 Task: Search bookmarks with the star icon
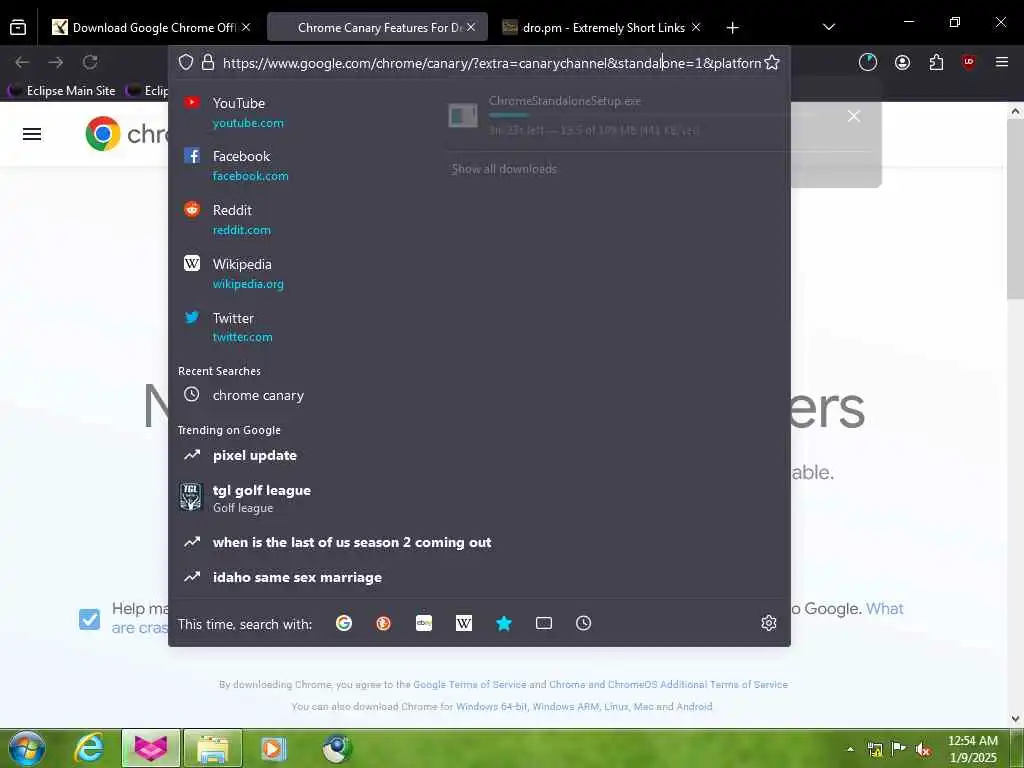[x=504, y=623]
